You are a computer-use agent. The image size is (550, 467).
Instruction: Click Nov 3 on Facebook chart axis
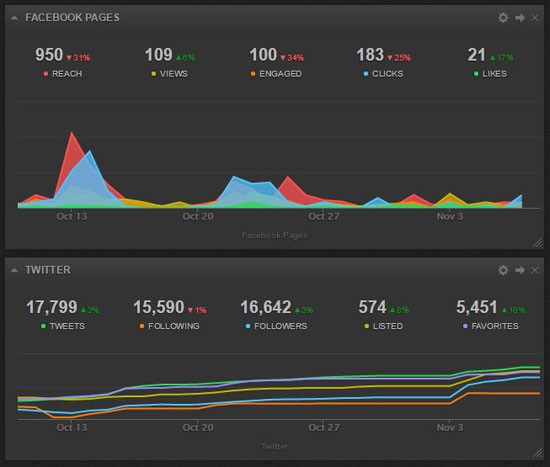tap(450, 216)
